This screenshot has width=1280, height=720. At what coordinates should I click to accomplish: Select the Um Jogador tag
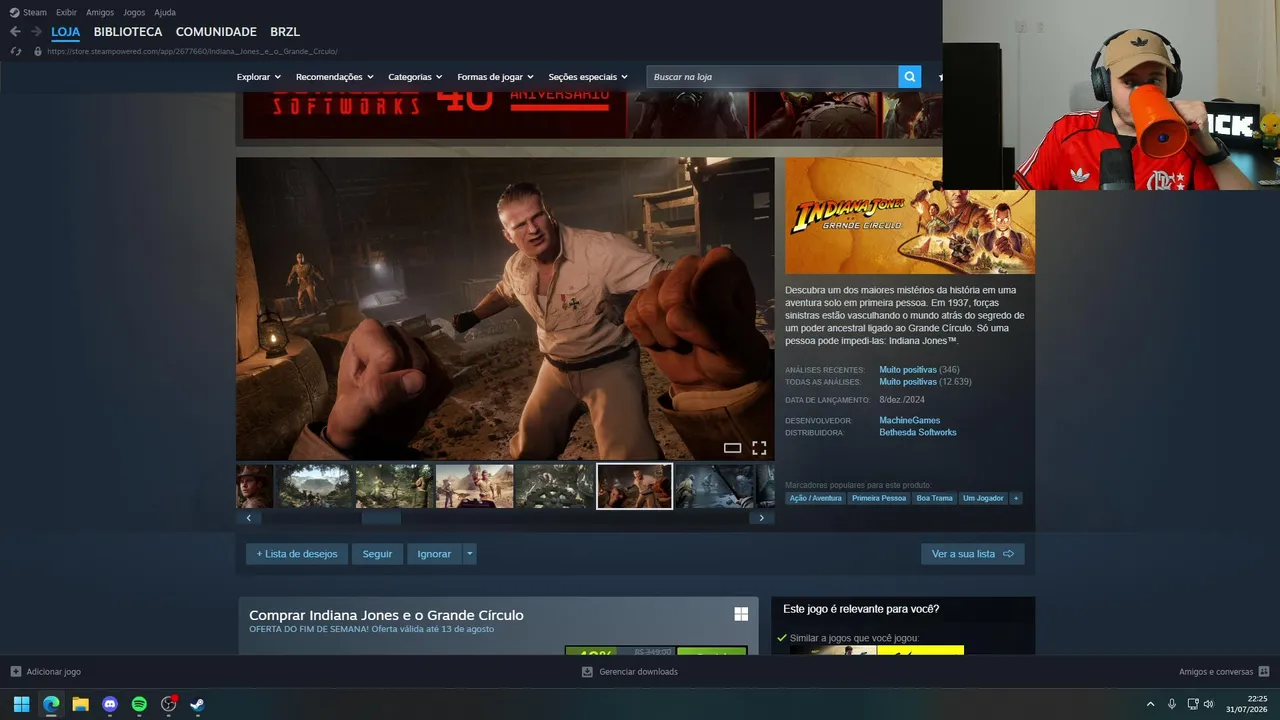(983, 498)
